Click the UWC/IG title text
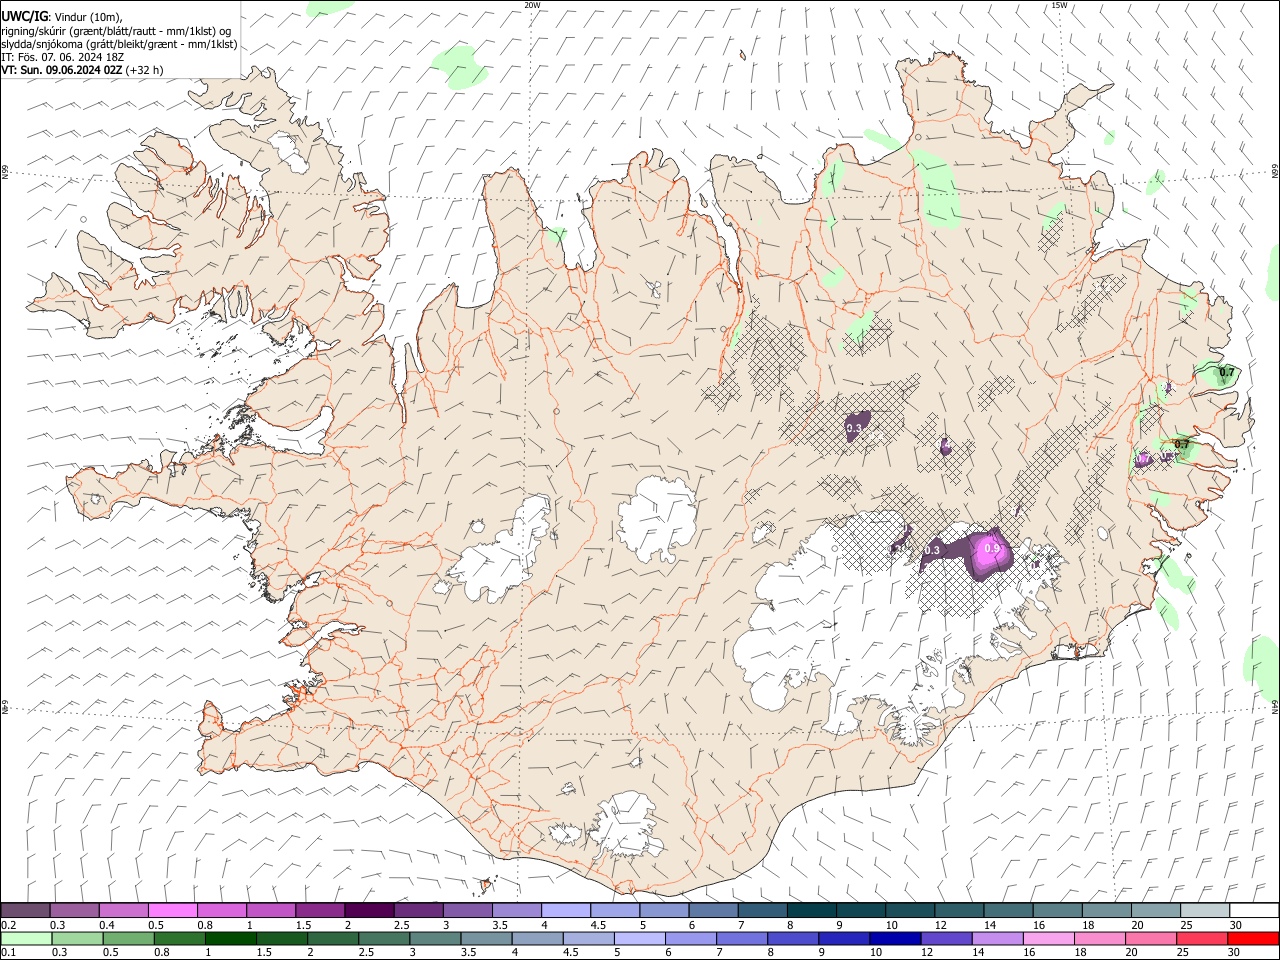Viewport: 1280px width, 960px height. [x=24, y=16]
